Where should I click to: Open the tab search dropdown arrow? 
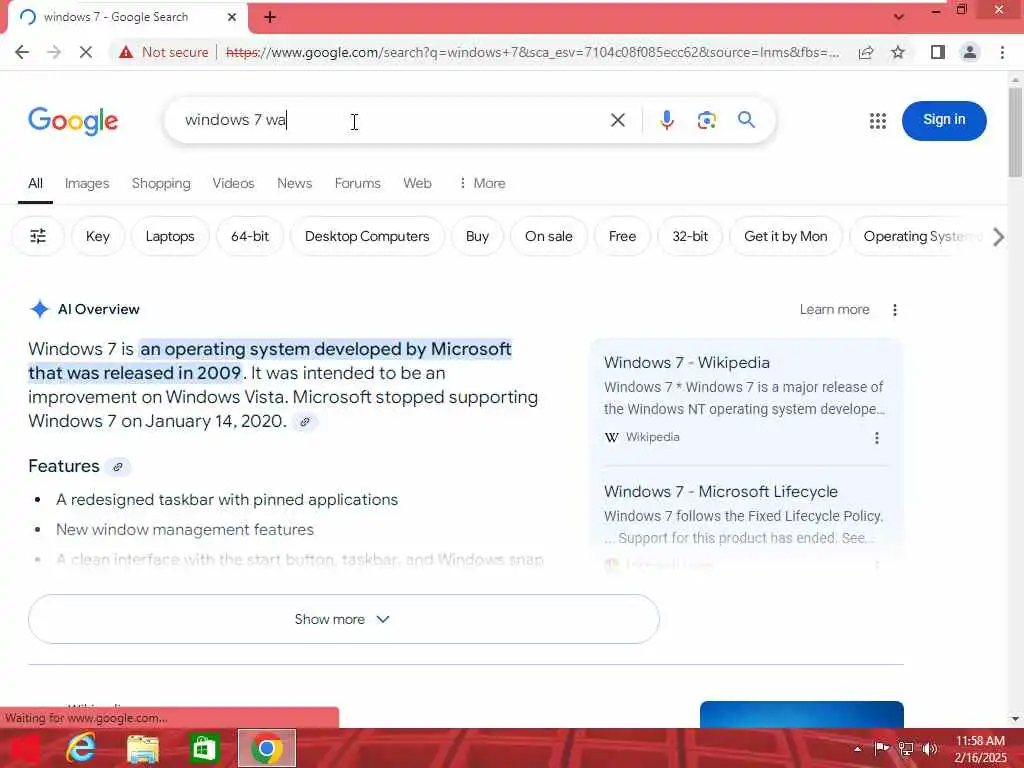tap(899, 17)
